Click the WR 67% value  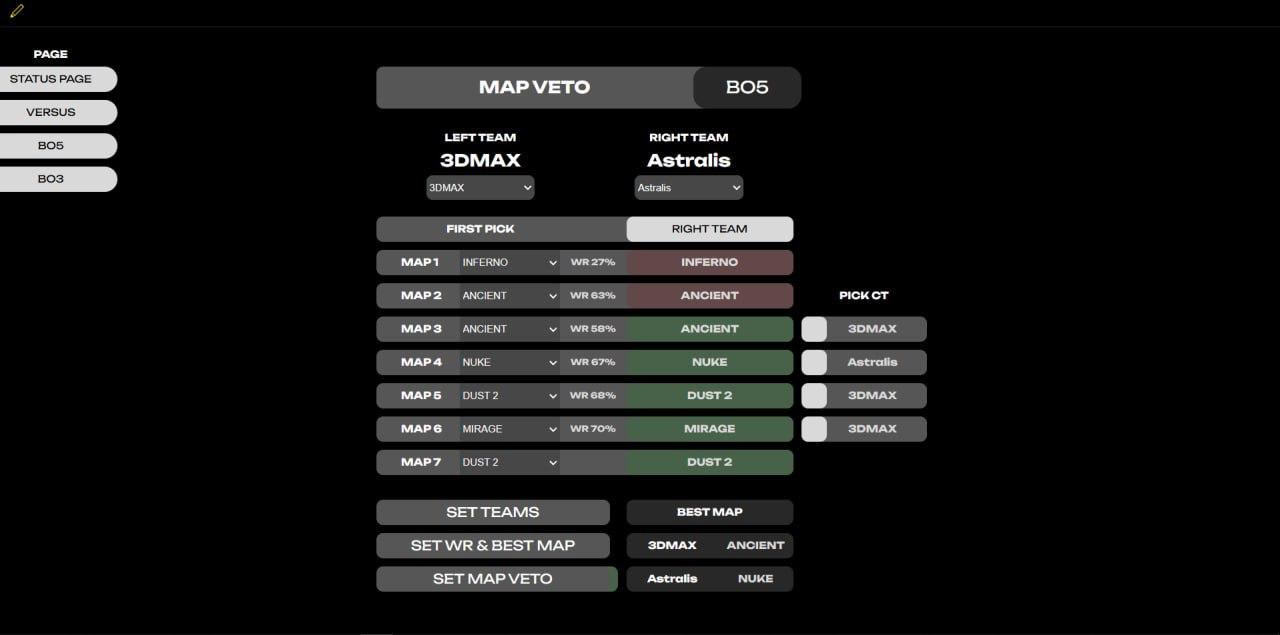coord(593,362)
